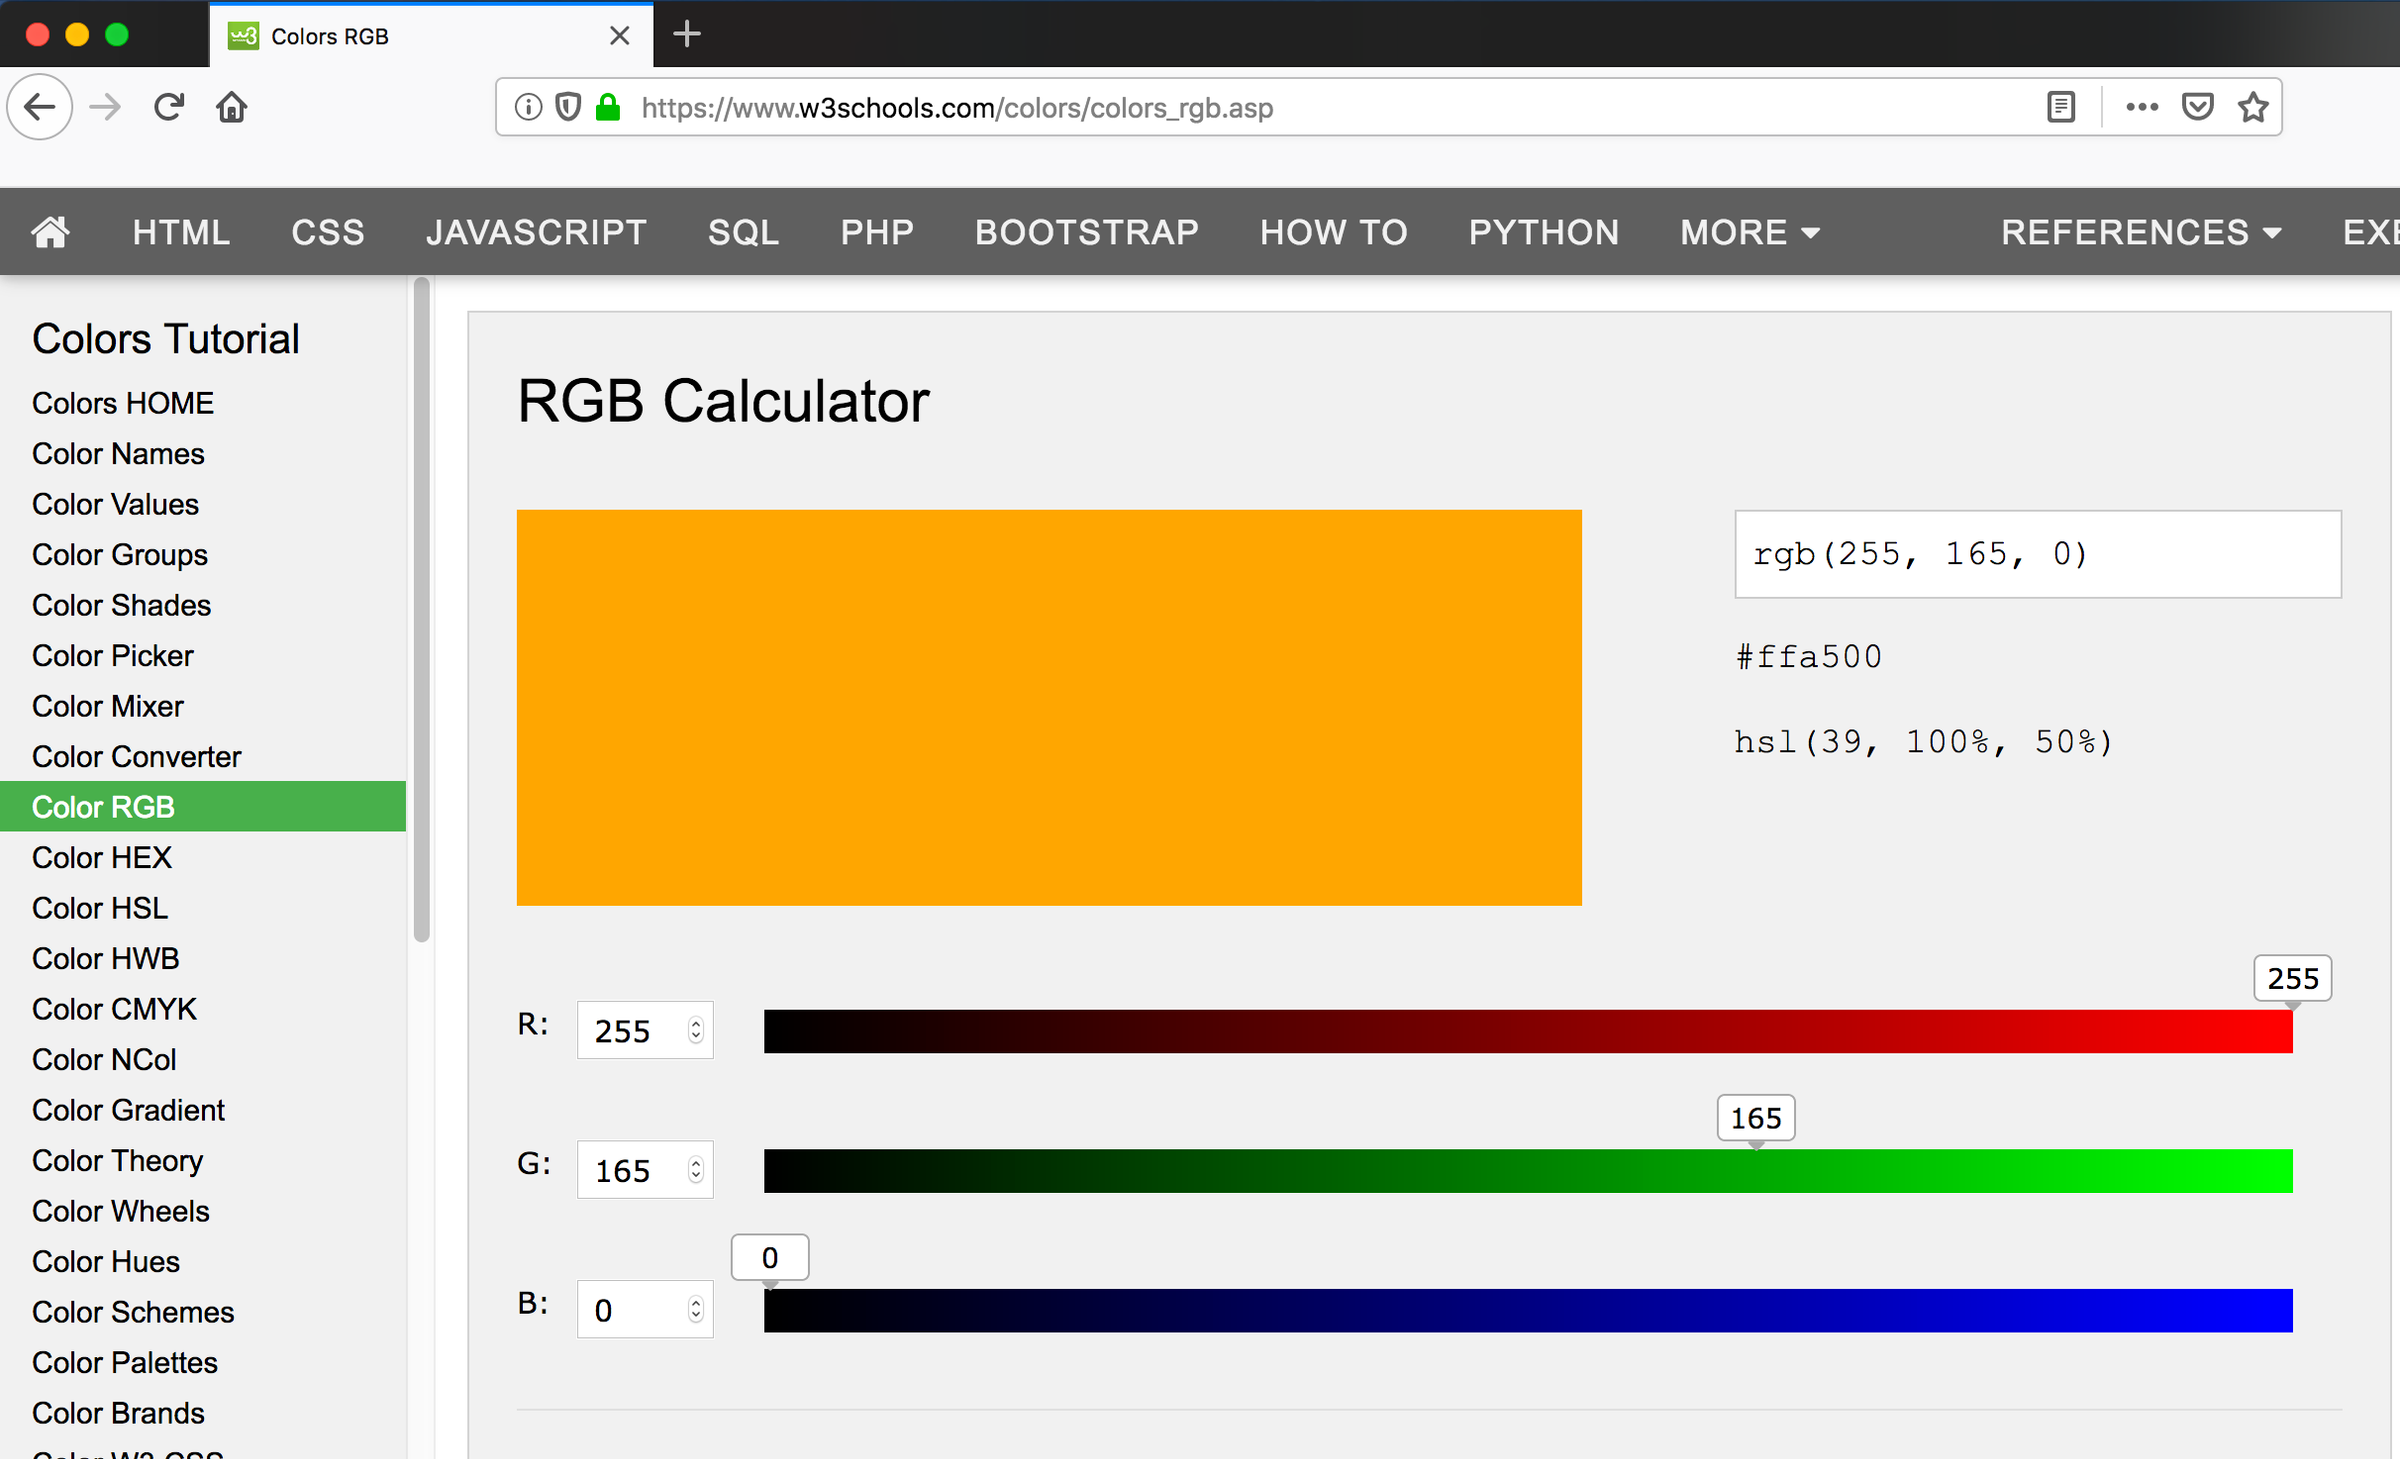Image resolution: width=2400 pixels, height=1459 pixels.
Task: Save page to Pocket icon
Action: (2197, 107)
